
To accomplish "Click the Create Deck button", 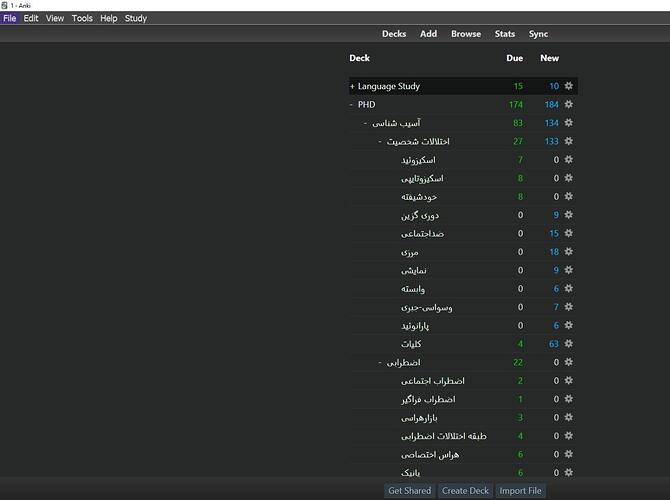I will pyautogui.click(x=465, y=491).
